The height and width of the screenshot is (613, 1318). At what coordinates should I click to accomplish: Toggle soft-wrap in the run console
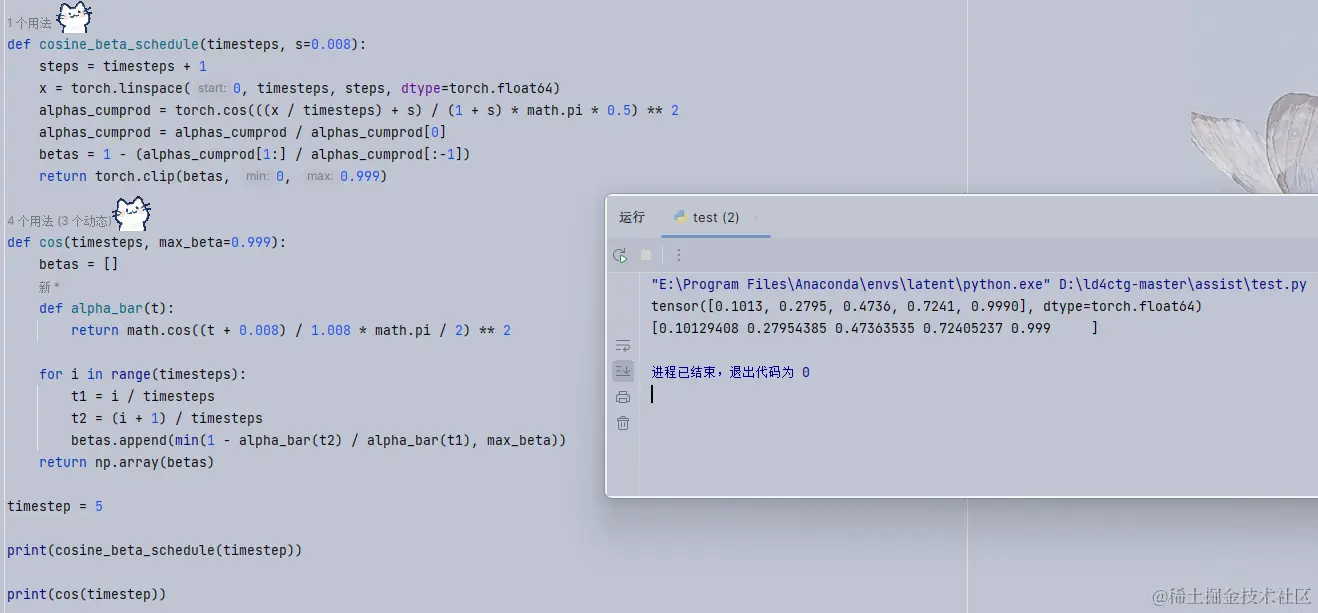tap(623, 346)
